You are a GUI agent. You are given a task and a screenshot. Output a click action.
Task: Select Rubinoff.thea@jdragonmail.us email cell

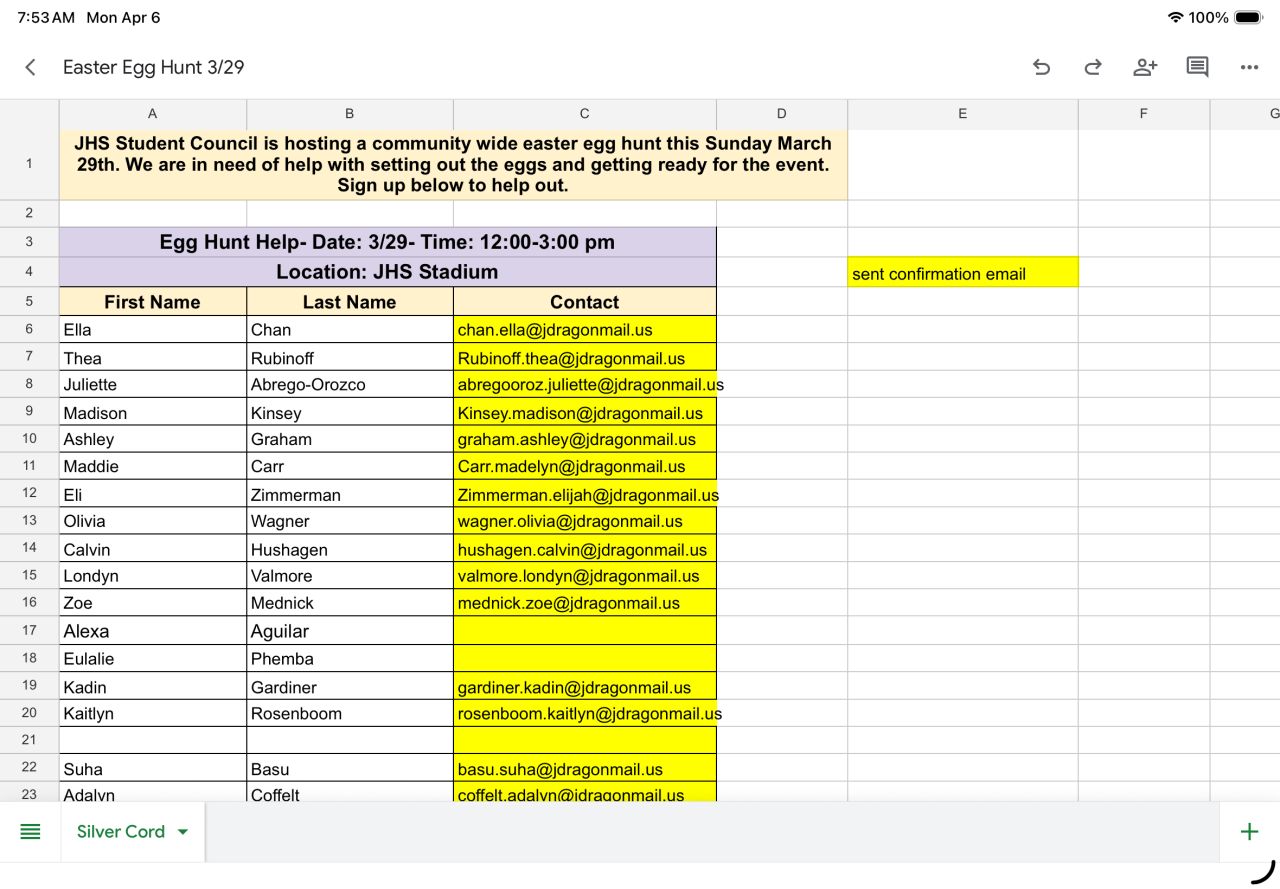pos(585,358)
